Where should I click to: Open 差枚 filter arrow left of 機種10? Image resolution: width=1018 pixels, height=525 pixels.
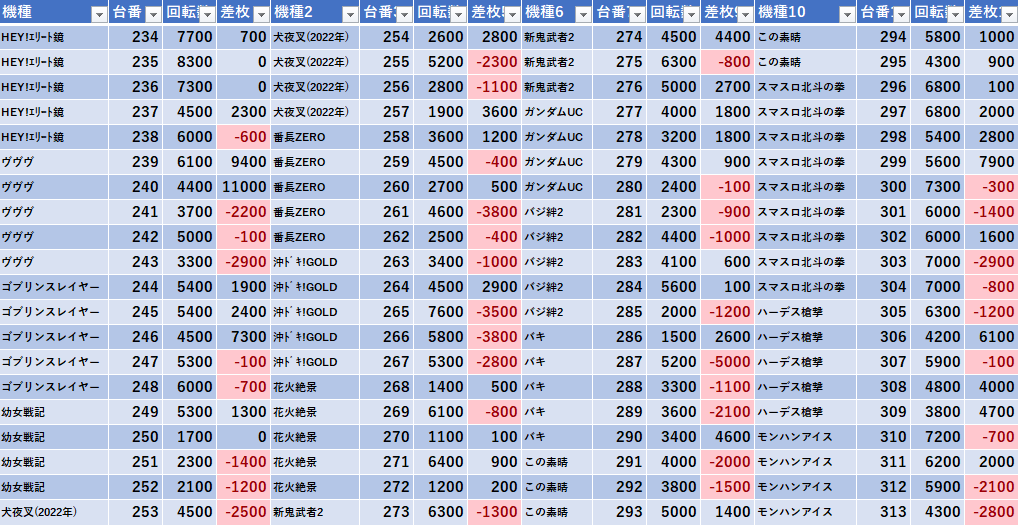click(745, 14)
